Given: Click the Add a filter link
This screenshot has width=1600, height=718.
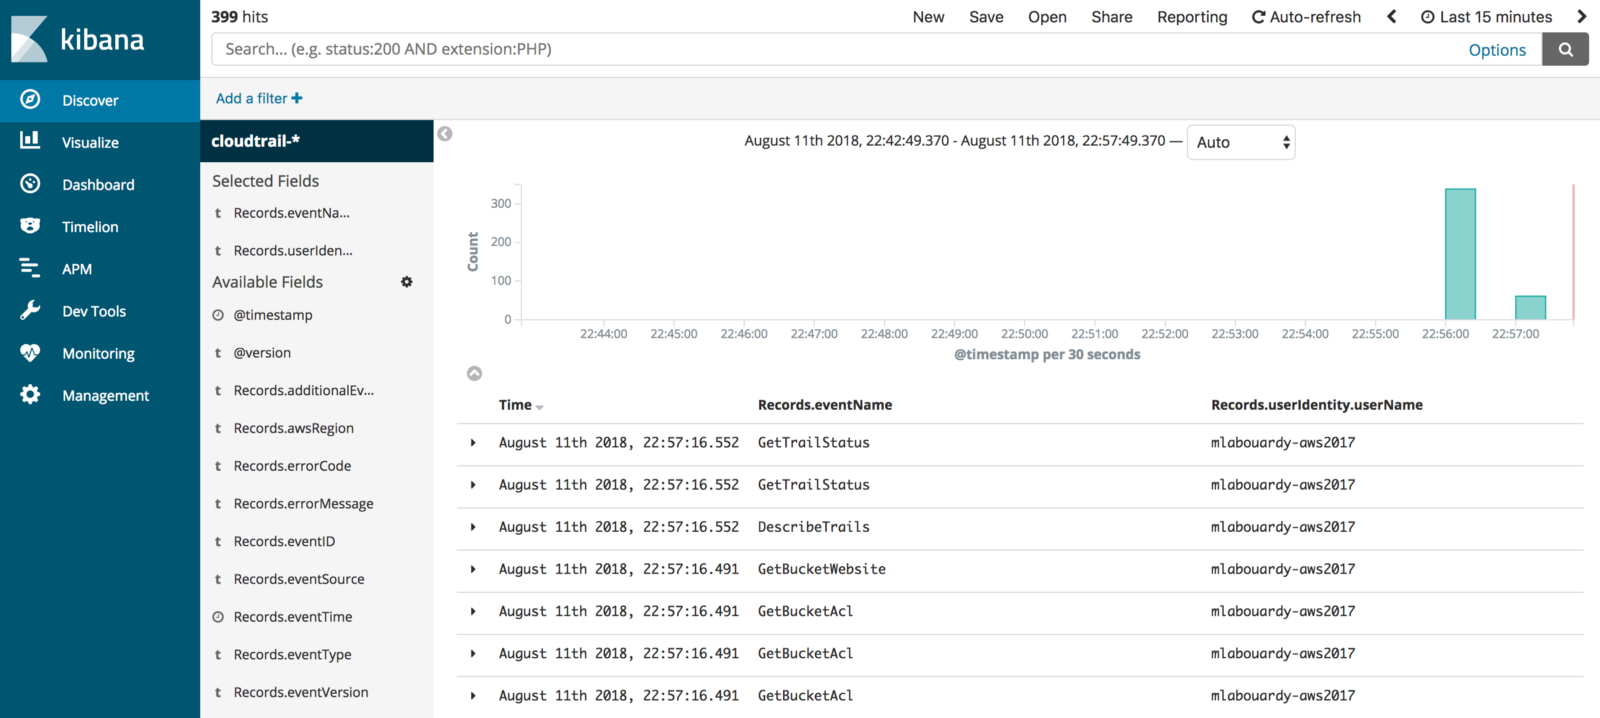Looking at the screenshot, I should [x=259, y=98].
